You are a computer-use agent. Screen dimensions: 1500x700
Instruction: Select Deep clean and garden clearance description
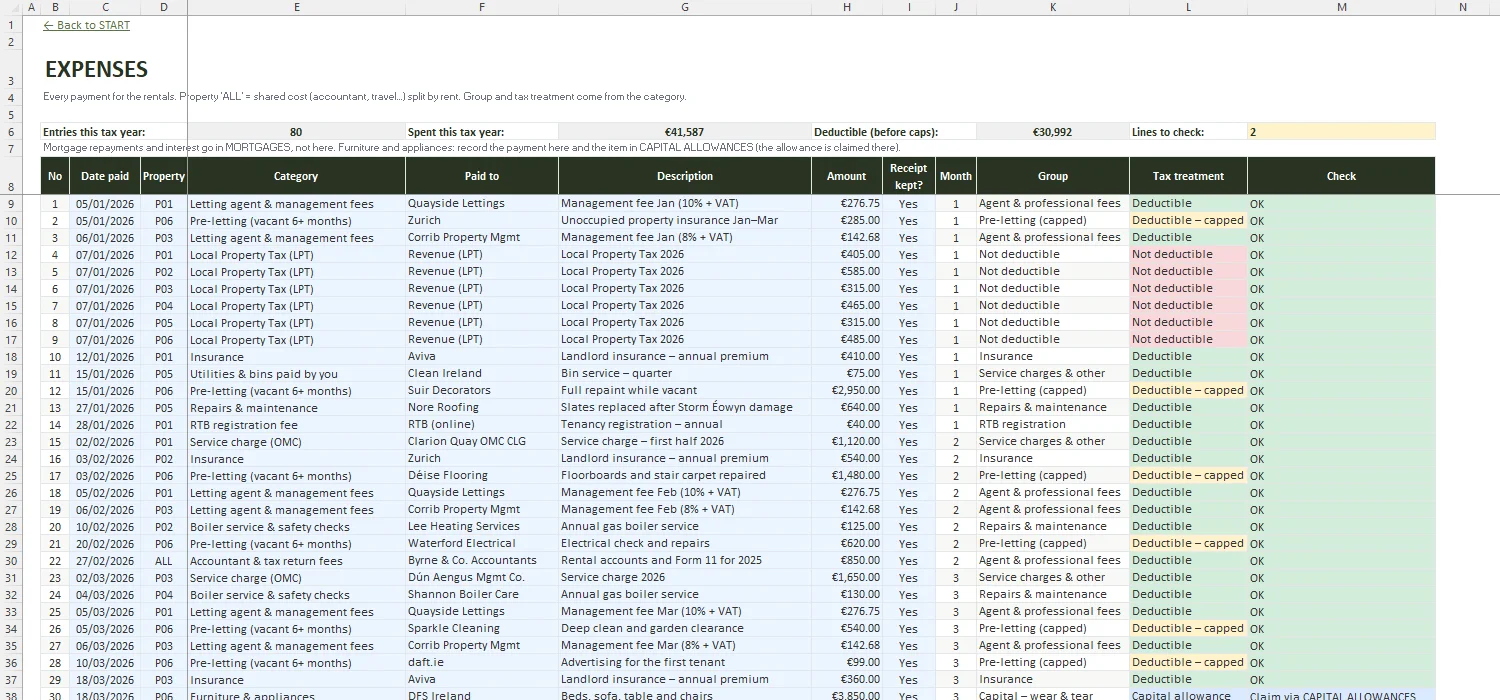point(684,628)
